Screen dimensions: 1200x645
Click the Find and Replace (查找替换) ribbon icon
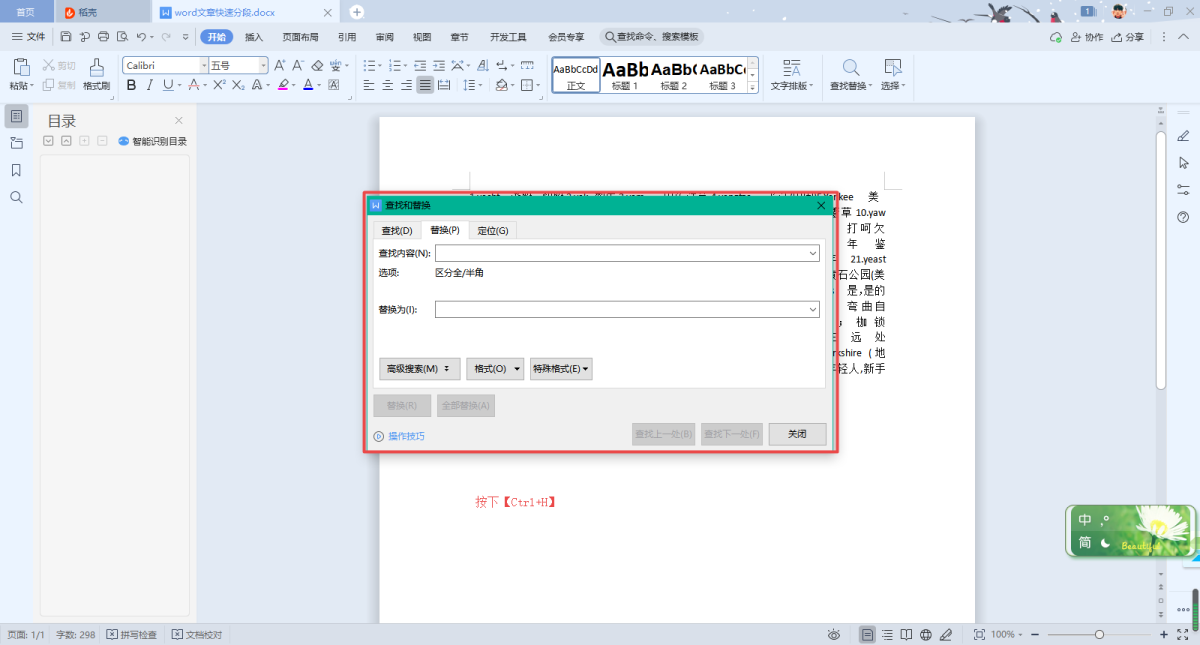pyautogui.click(x=851, y=73)
